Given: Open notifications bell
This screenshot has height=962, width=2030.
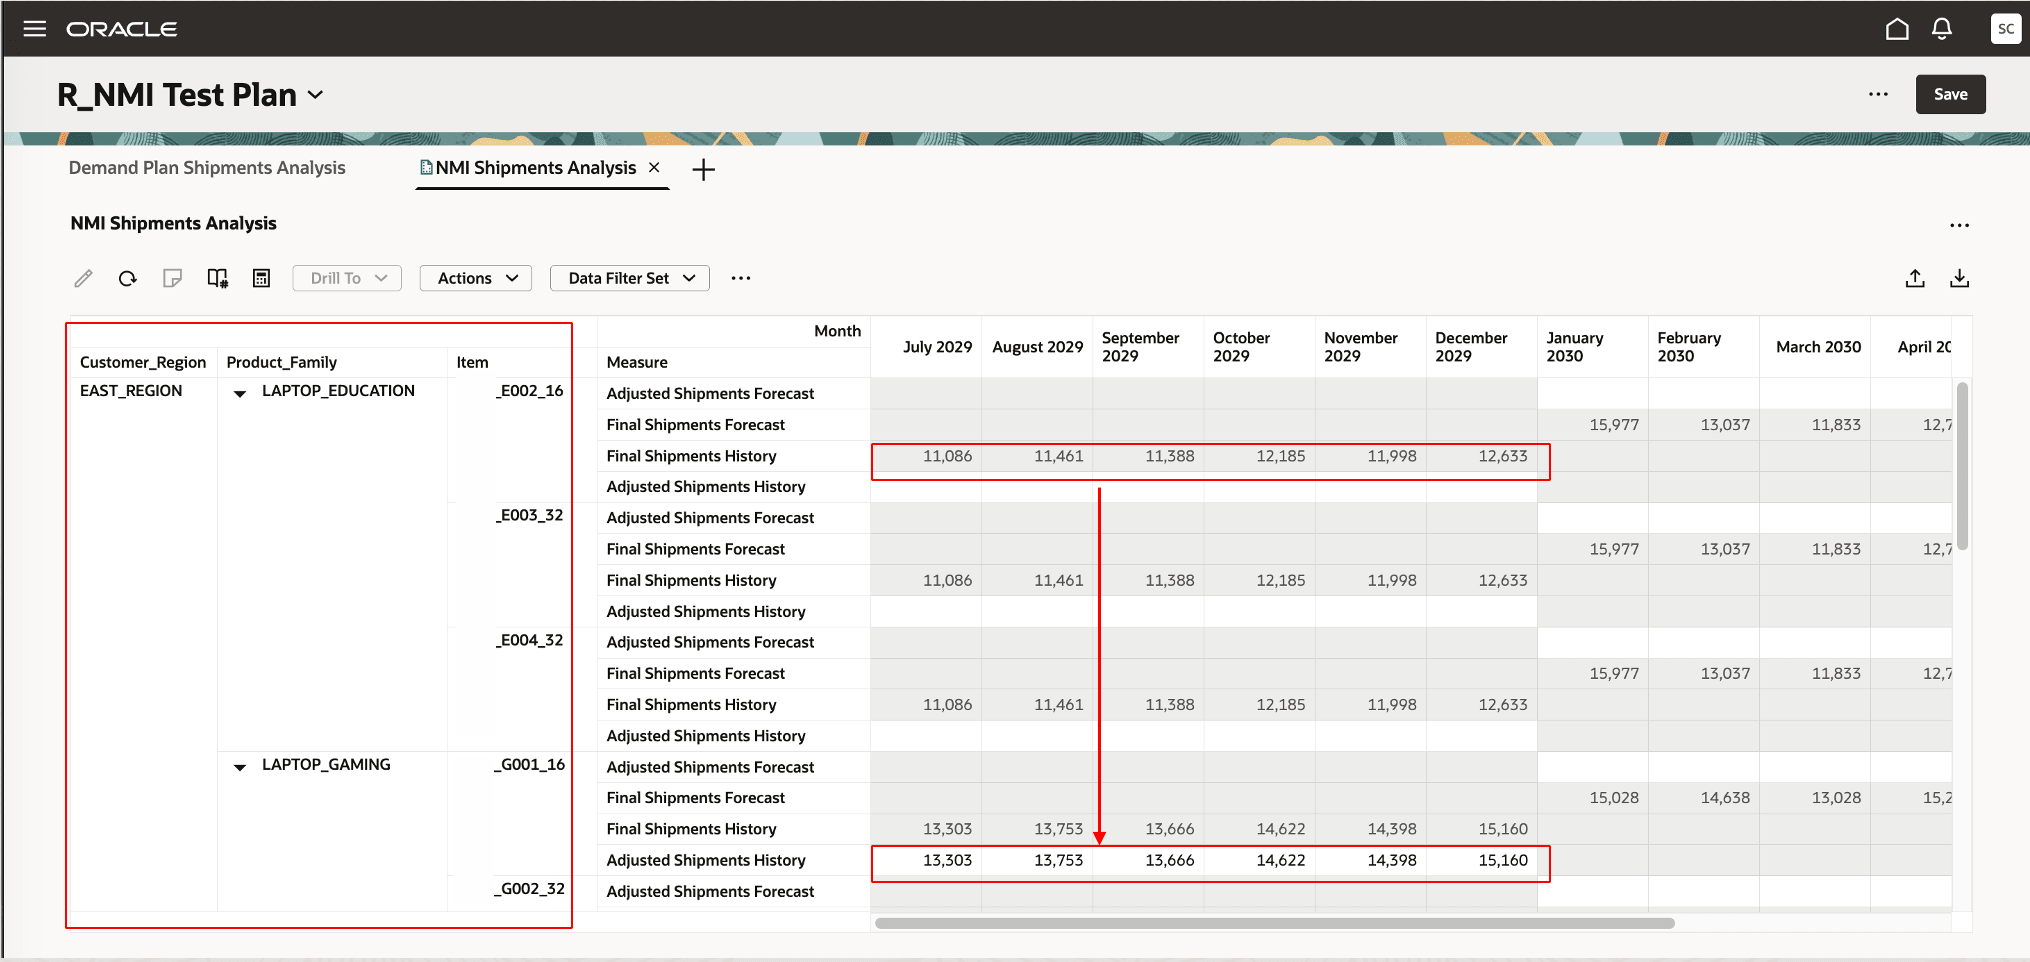Looking at the screenshot, I should (x=1942, y=29).
